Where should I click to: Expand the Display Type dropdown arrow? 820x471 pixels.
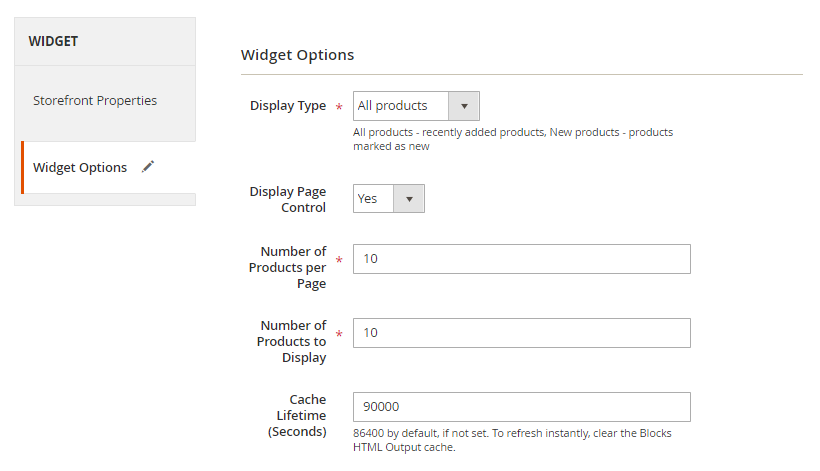463,106
